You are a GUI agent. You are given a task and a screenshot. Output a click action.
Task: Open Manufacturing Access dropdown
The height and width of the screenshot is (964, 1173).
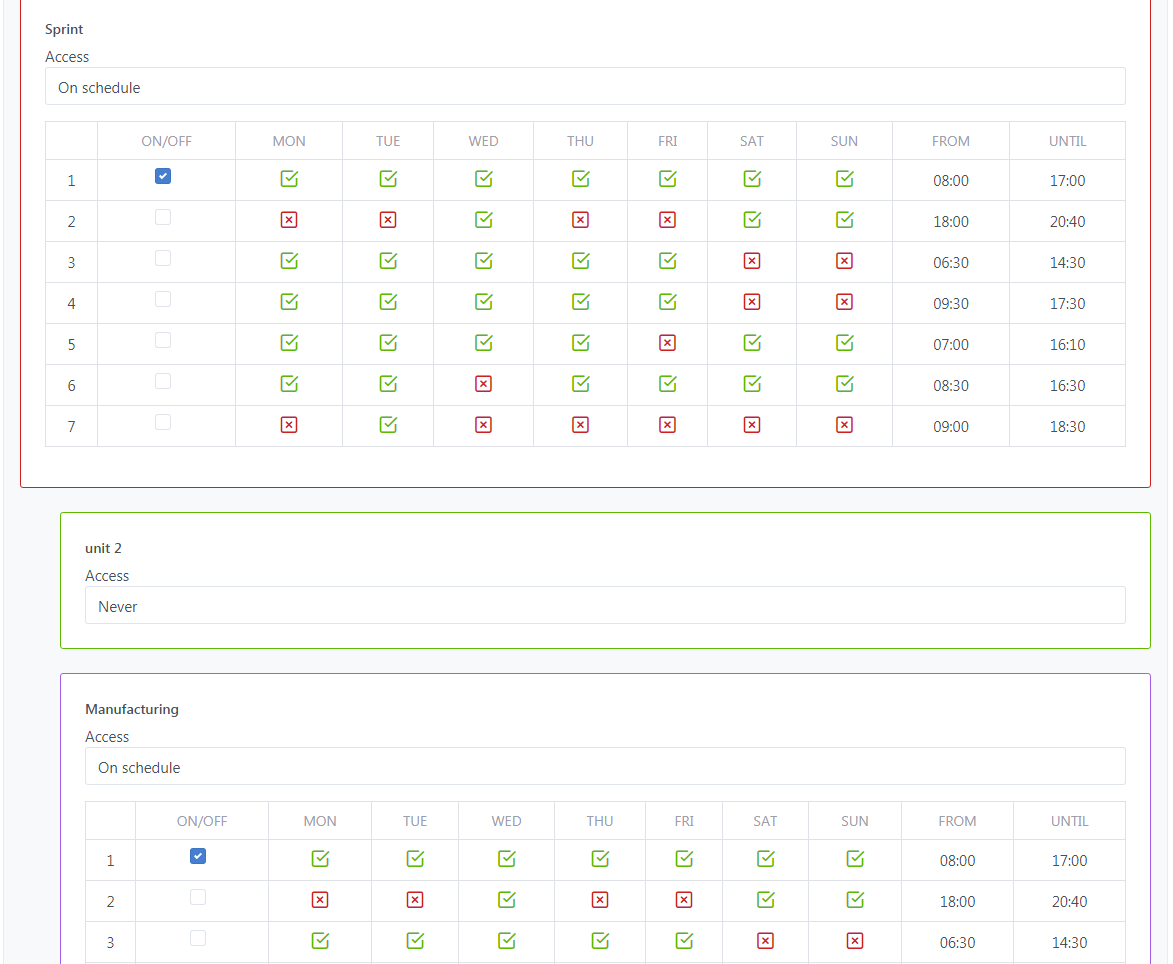pyautogui.click(x=605, y=767)
